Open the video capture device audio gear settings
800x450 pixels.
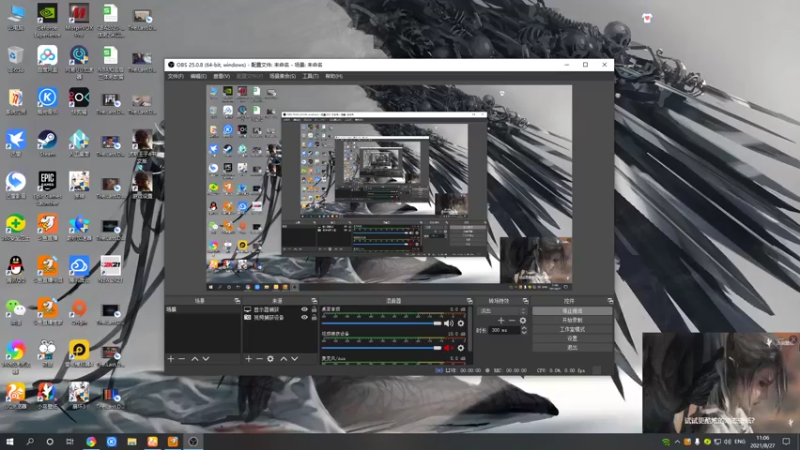(x=461, y=347)
